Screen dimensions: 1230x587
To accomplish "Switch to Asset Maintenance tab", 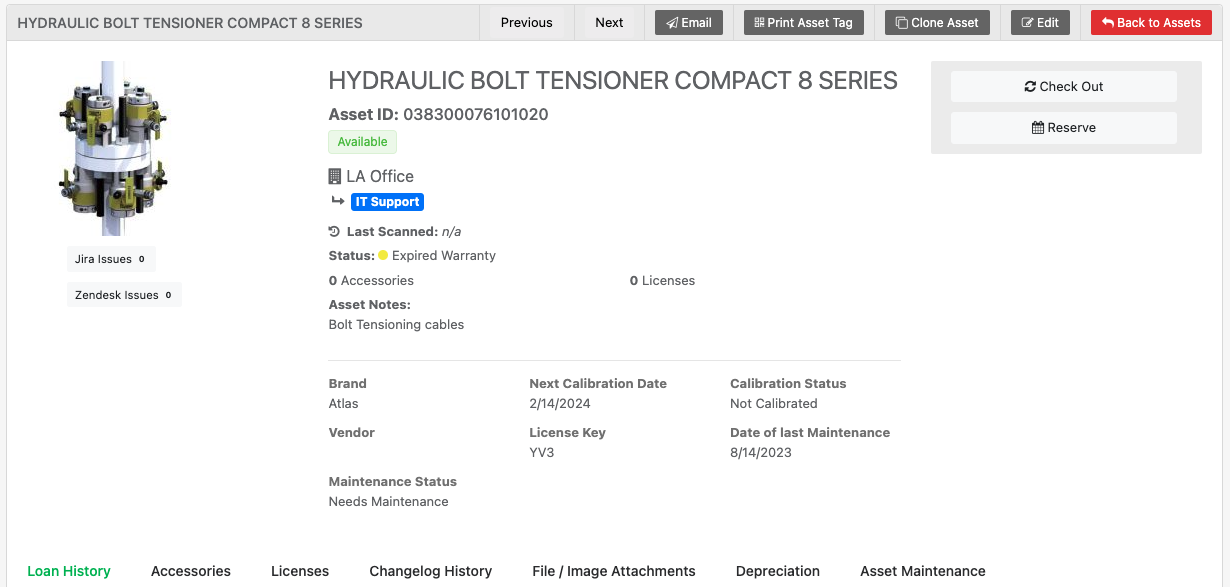I will tap(923, 571).
